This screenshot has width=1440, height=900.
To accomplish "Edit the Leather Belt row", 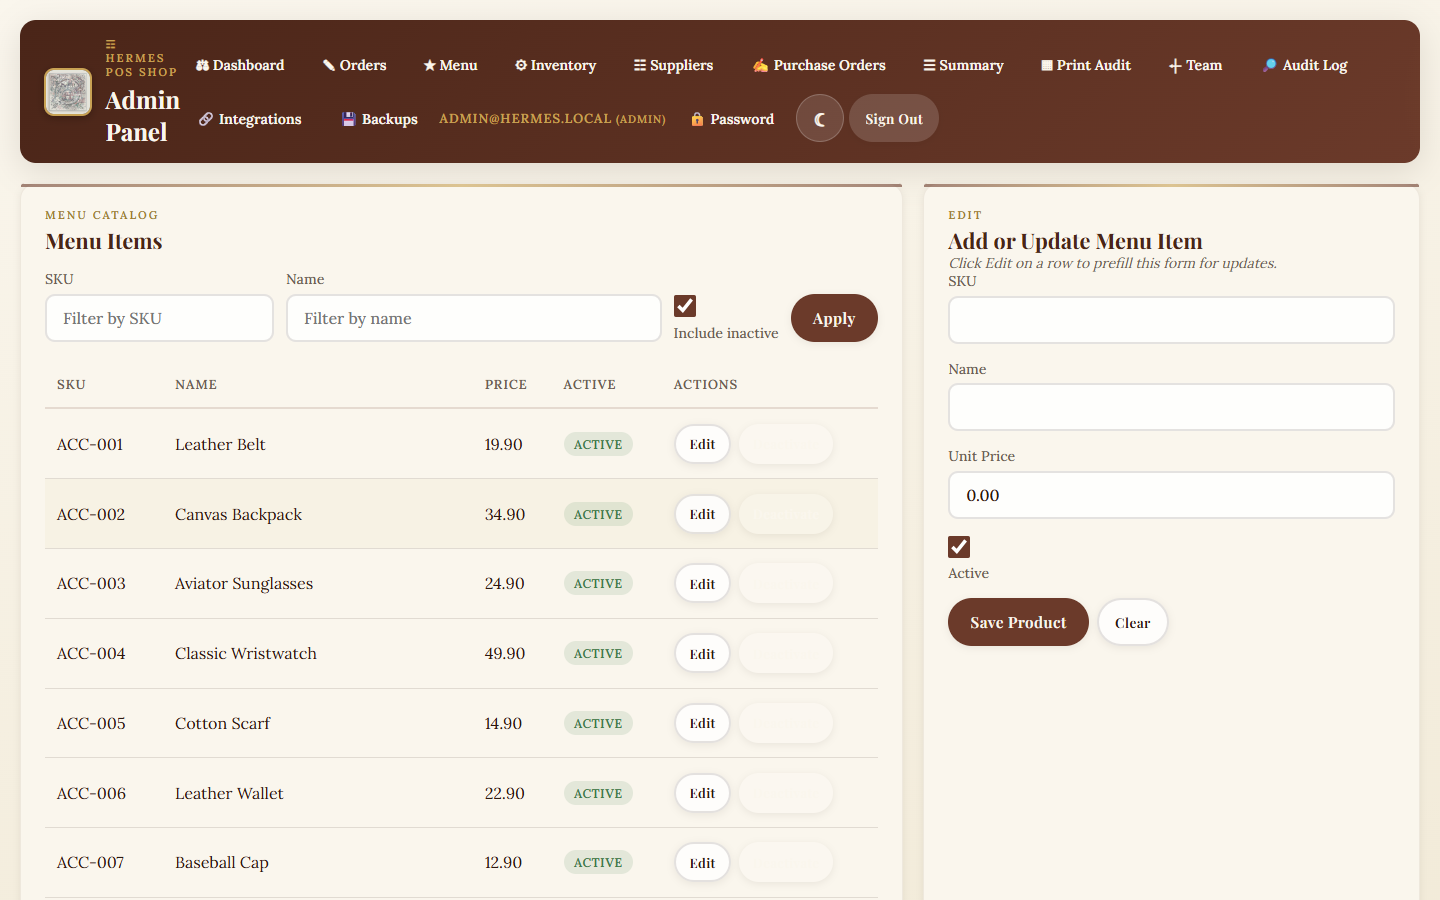I will (x=702, y=444).
